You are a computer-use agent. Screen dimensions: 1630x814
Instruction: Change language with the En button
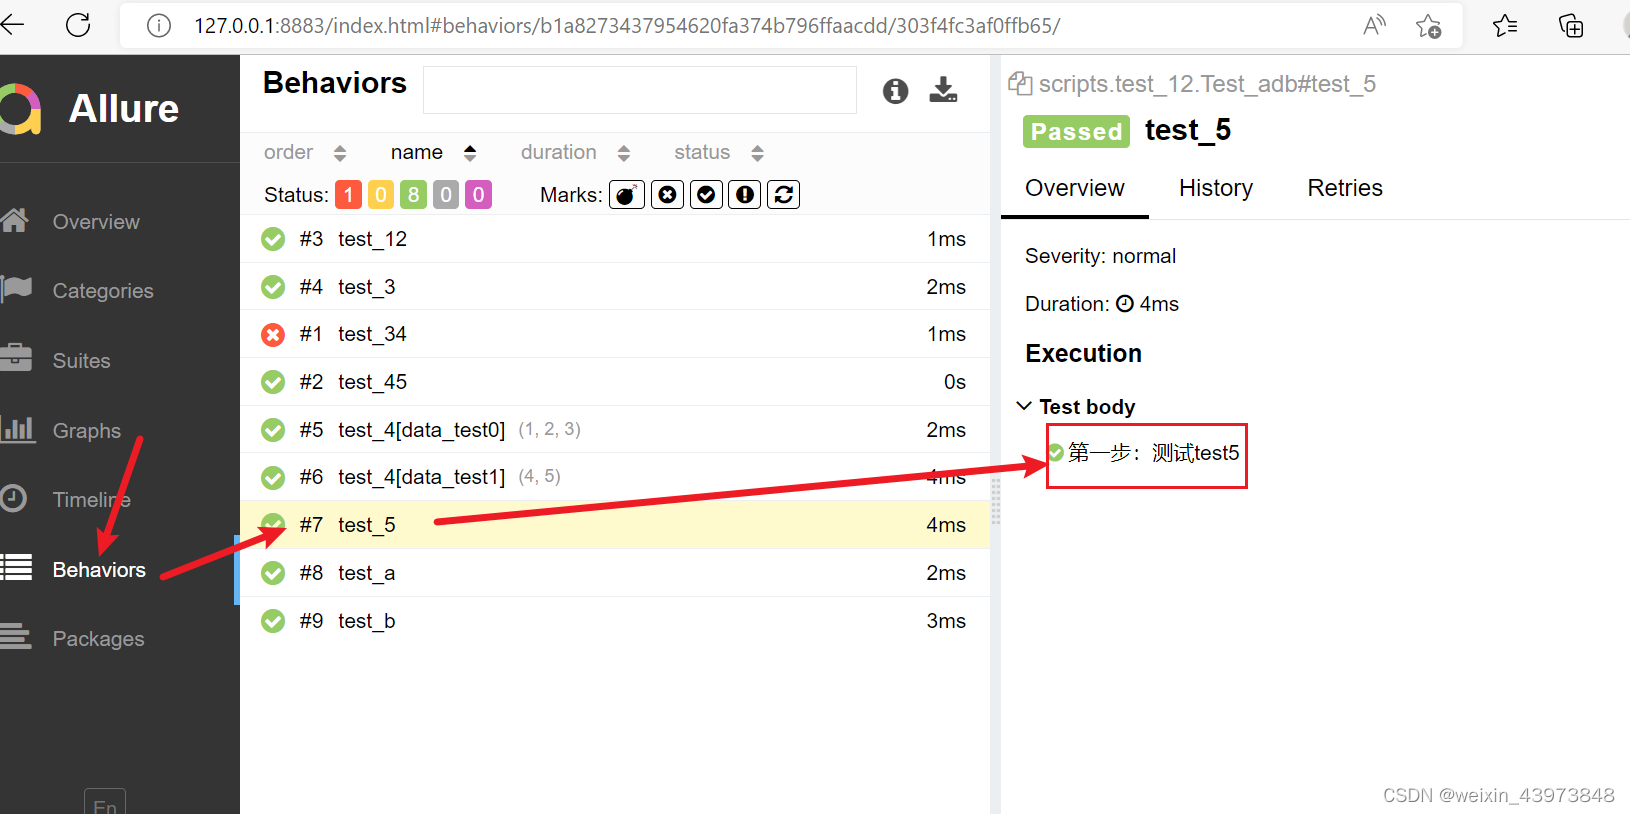(x=105, y=803)
